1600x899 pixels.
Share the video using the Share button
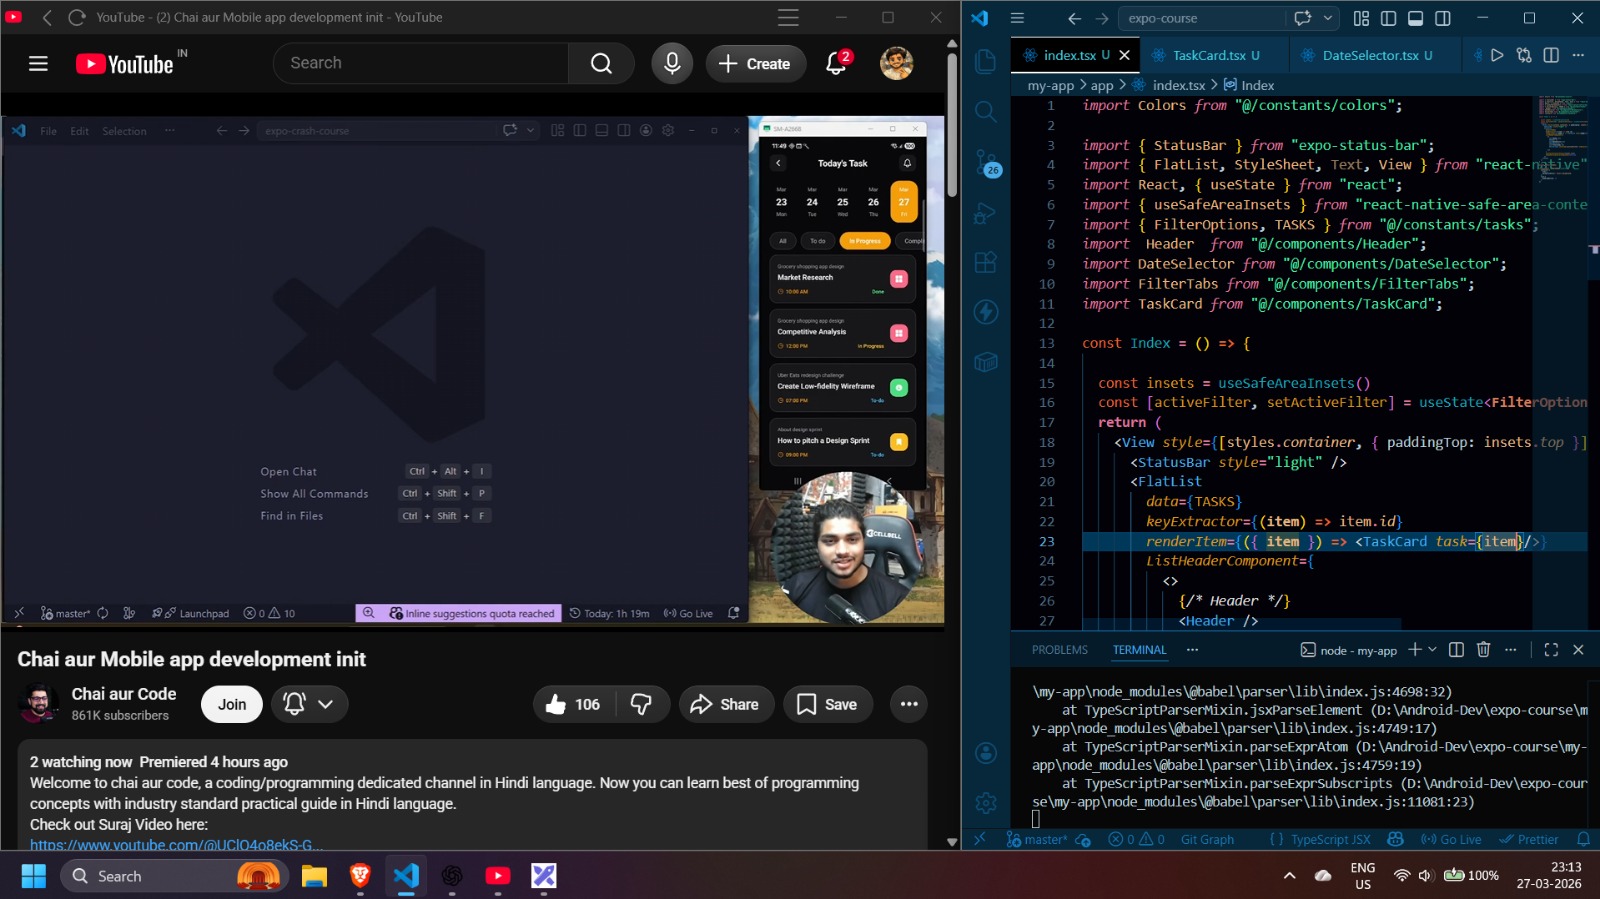pyautogui.click(x=726, y=705)
